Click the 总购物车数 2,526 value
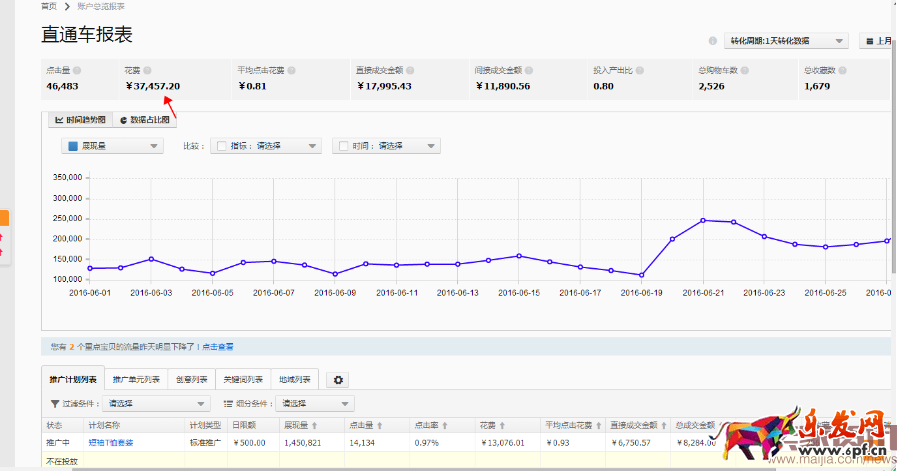 [x=711, y=86]
